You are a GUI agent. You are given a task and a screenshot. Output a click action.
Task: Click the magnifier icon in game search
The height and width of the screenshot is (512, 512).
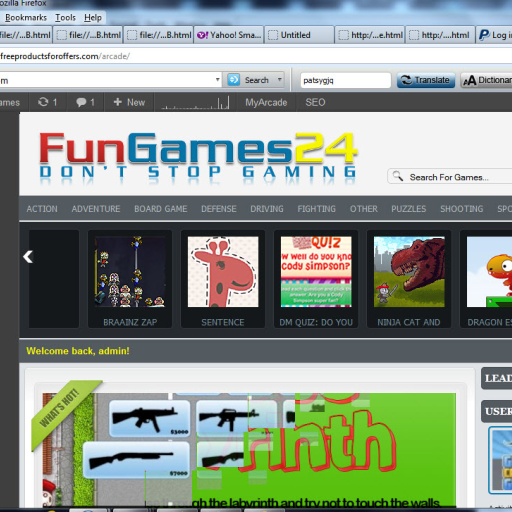coord(398,176)
